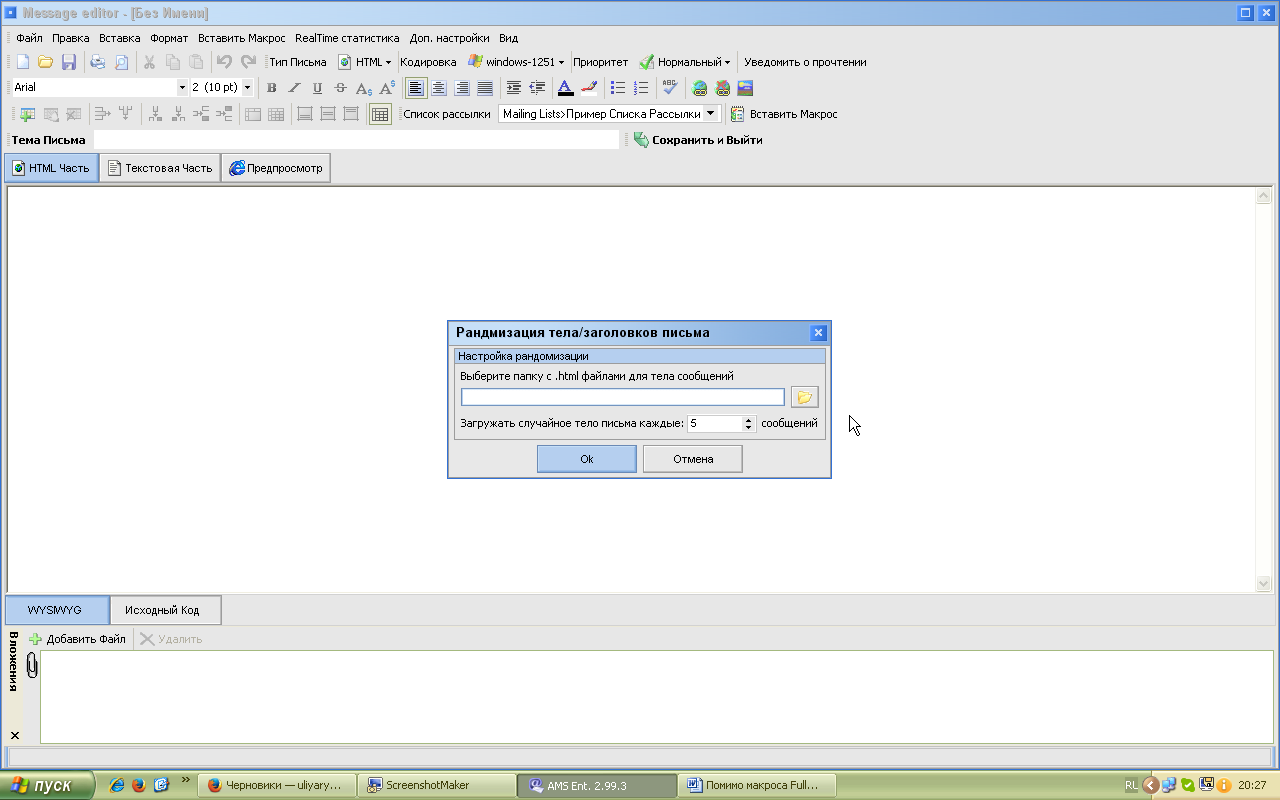Redo the last undone action
The image size is (1280, 800).
(x=248, y=62)
